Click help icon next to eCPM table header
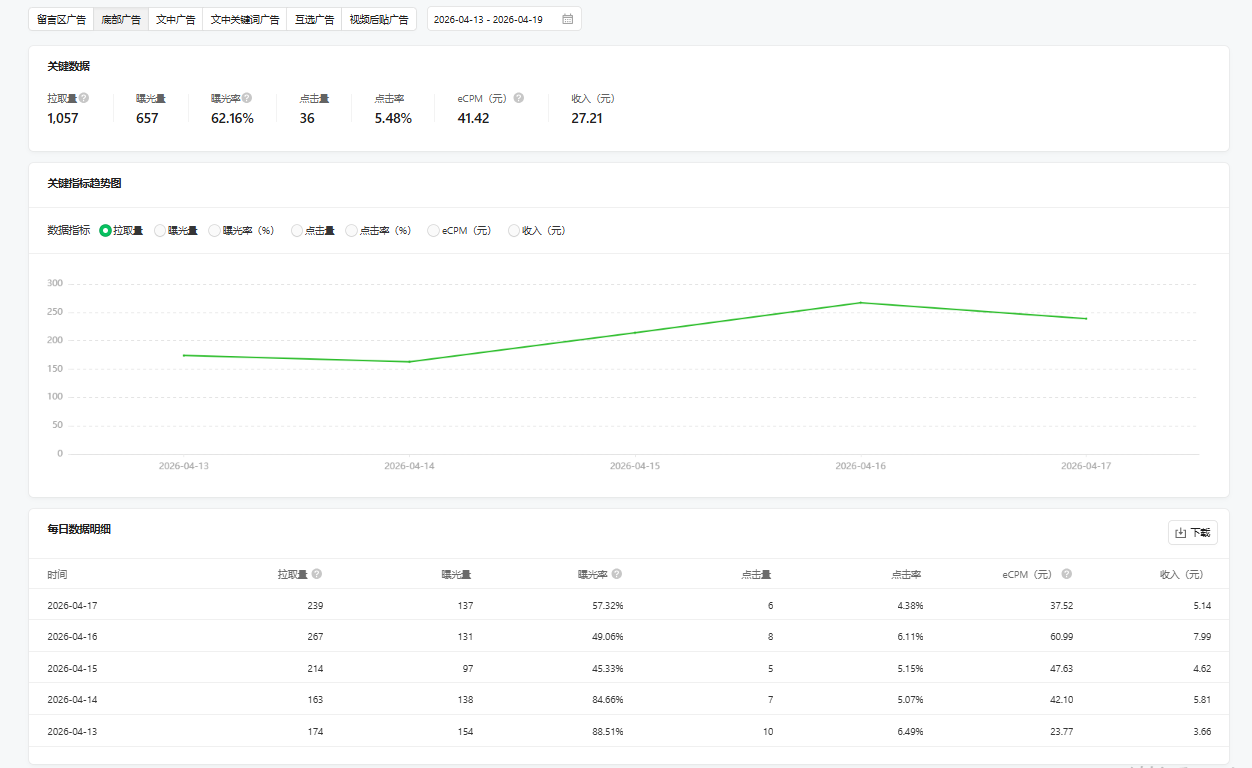The image size is (1252, 768). click(1067, 574)
